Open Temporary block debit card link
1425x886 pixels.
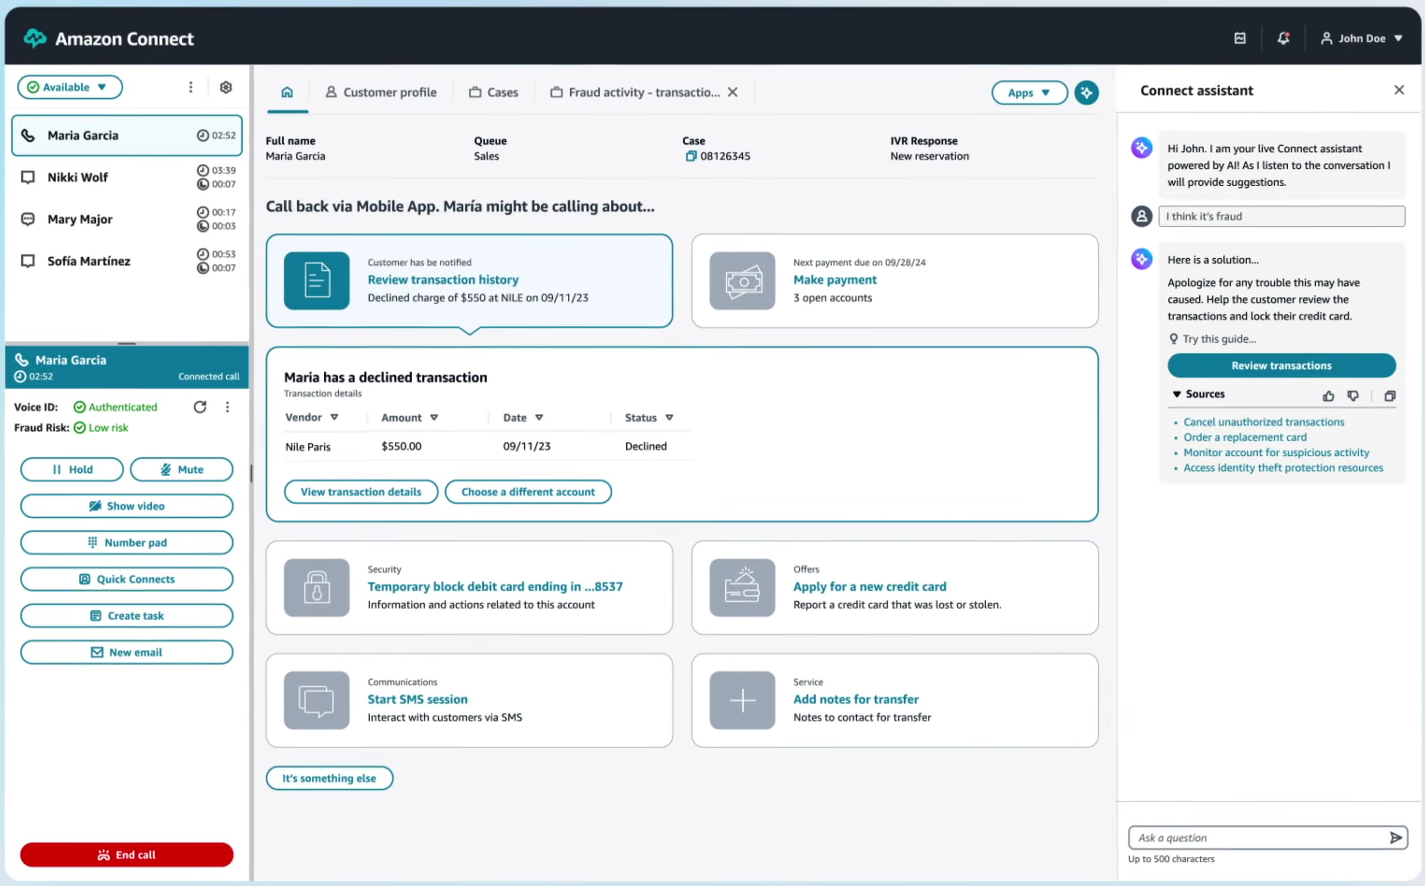495,587
